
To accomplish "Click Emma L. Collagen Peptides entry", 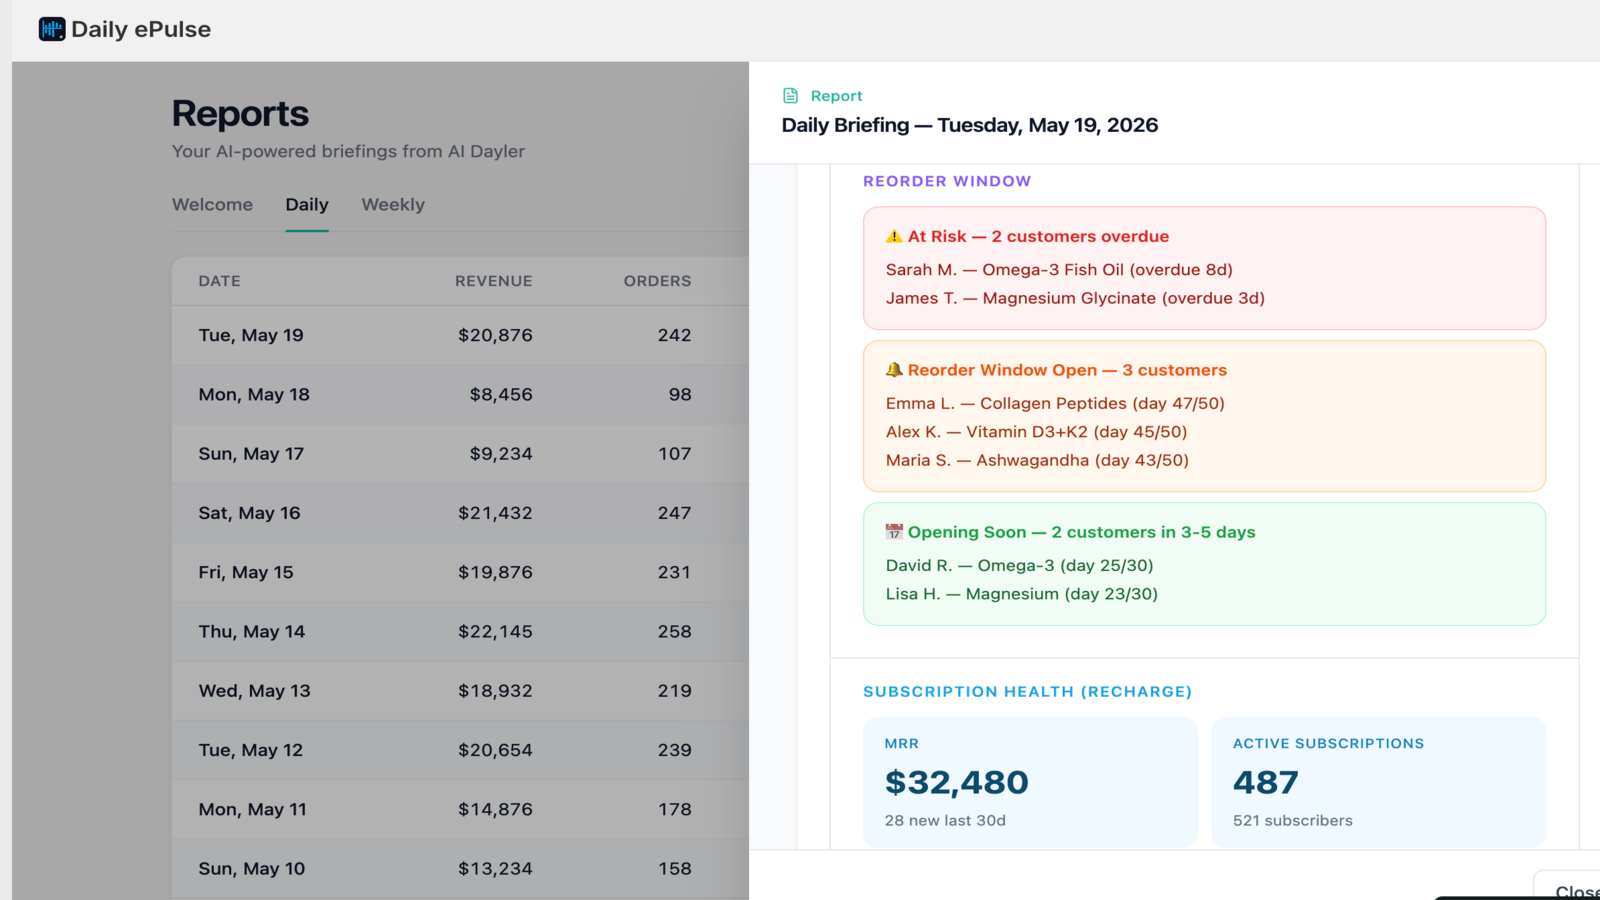I will click(x=1055, y=403).
